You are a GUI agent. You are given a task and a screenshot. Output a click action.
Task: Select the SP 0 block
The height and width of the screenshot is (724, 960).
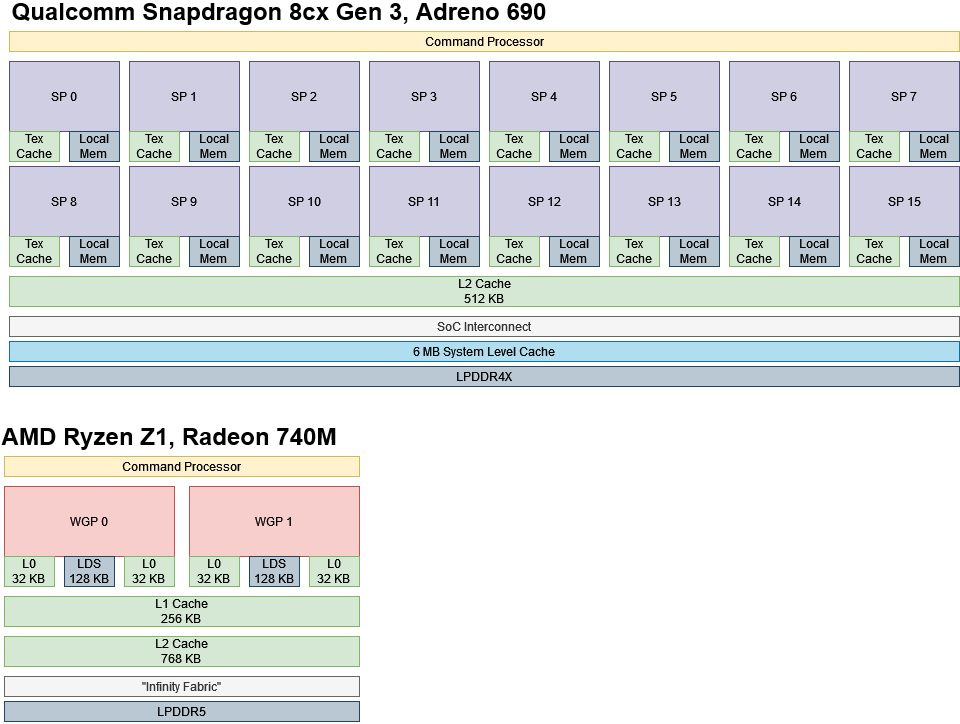coord(64,96)
